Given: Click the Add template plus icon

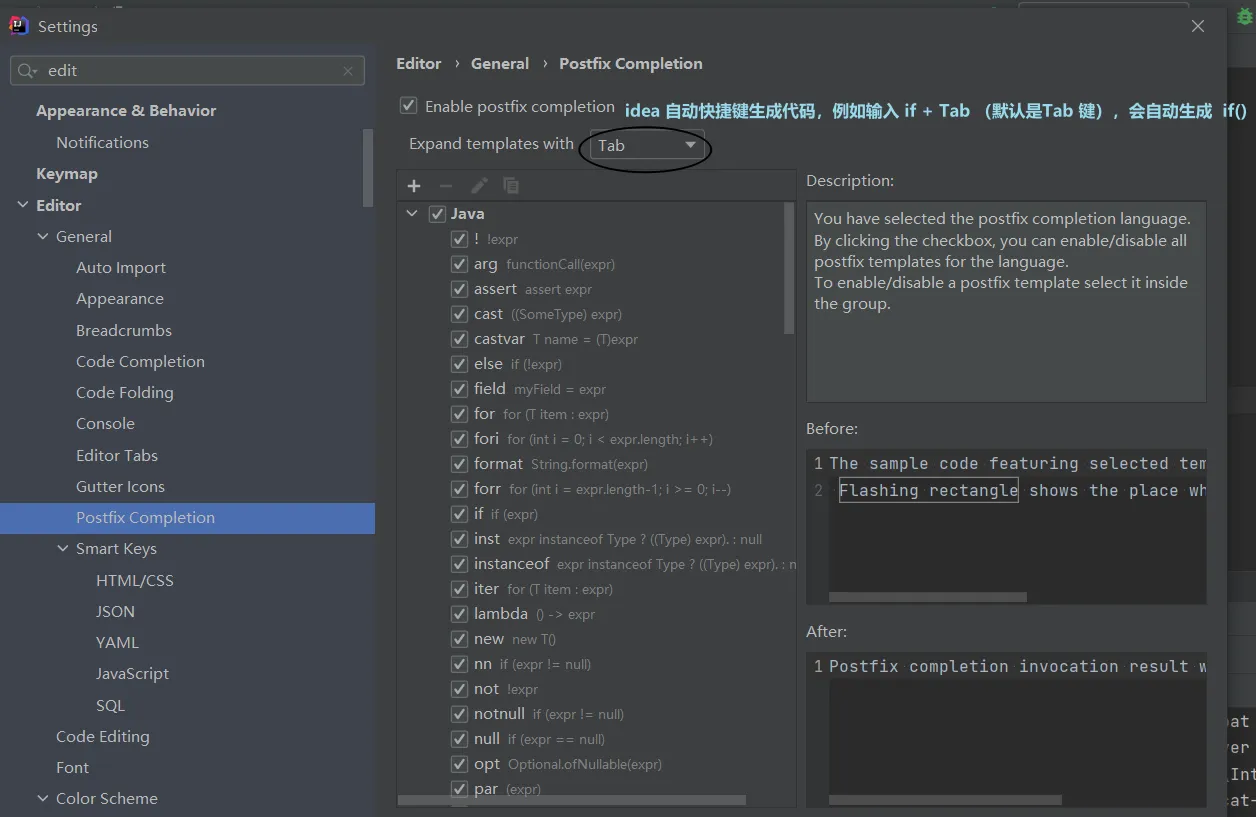Looking at the screenshot, I should (414, 186).
